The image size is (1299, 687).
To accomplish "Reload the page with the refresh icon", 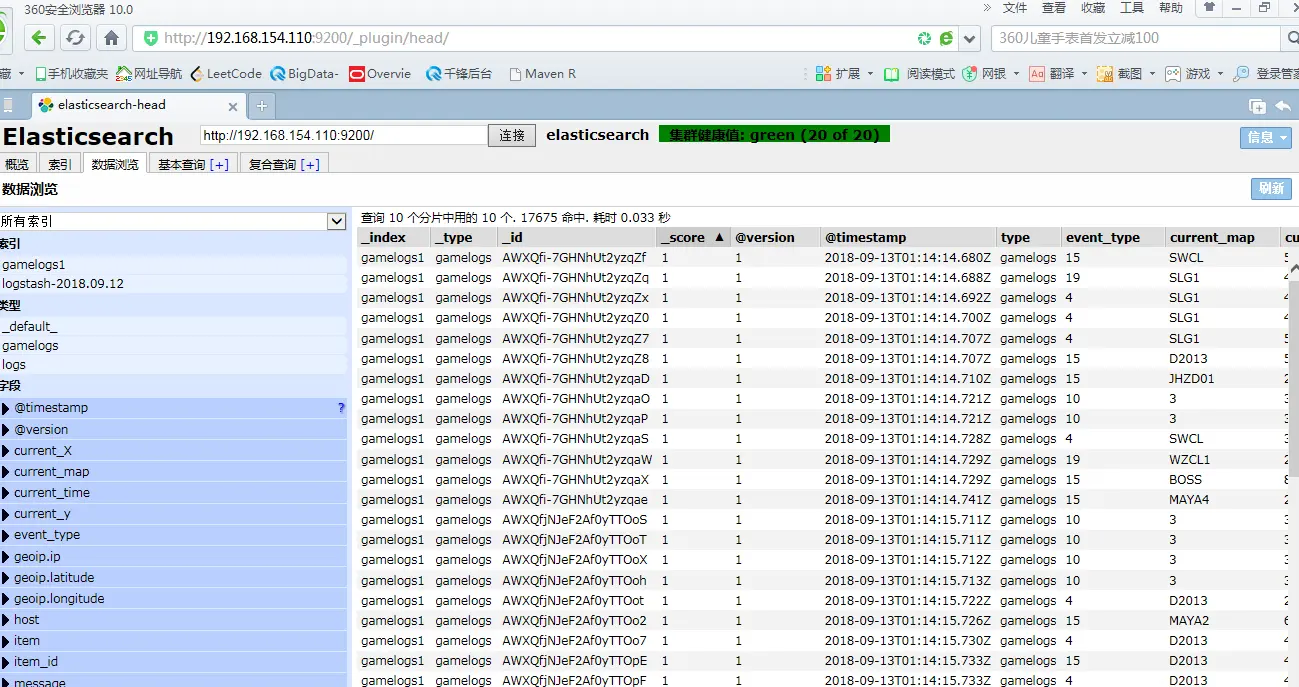I will (x=75, y=38).
